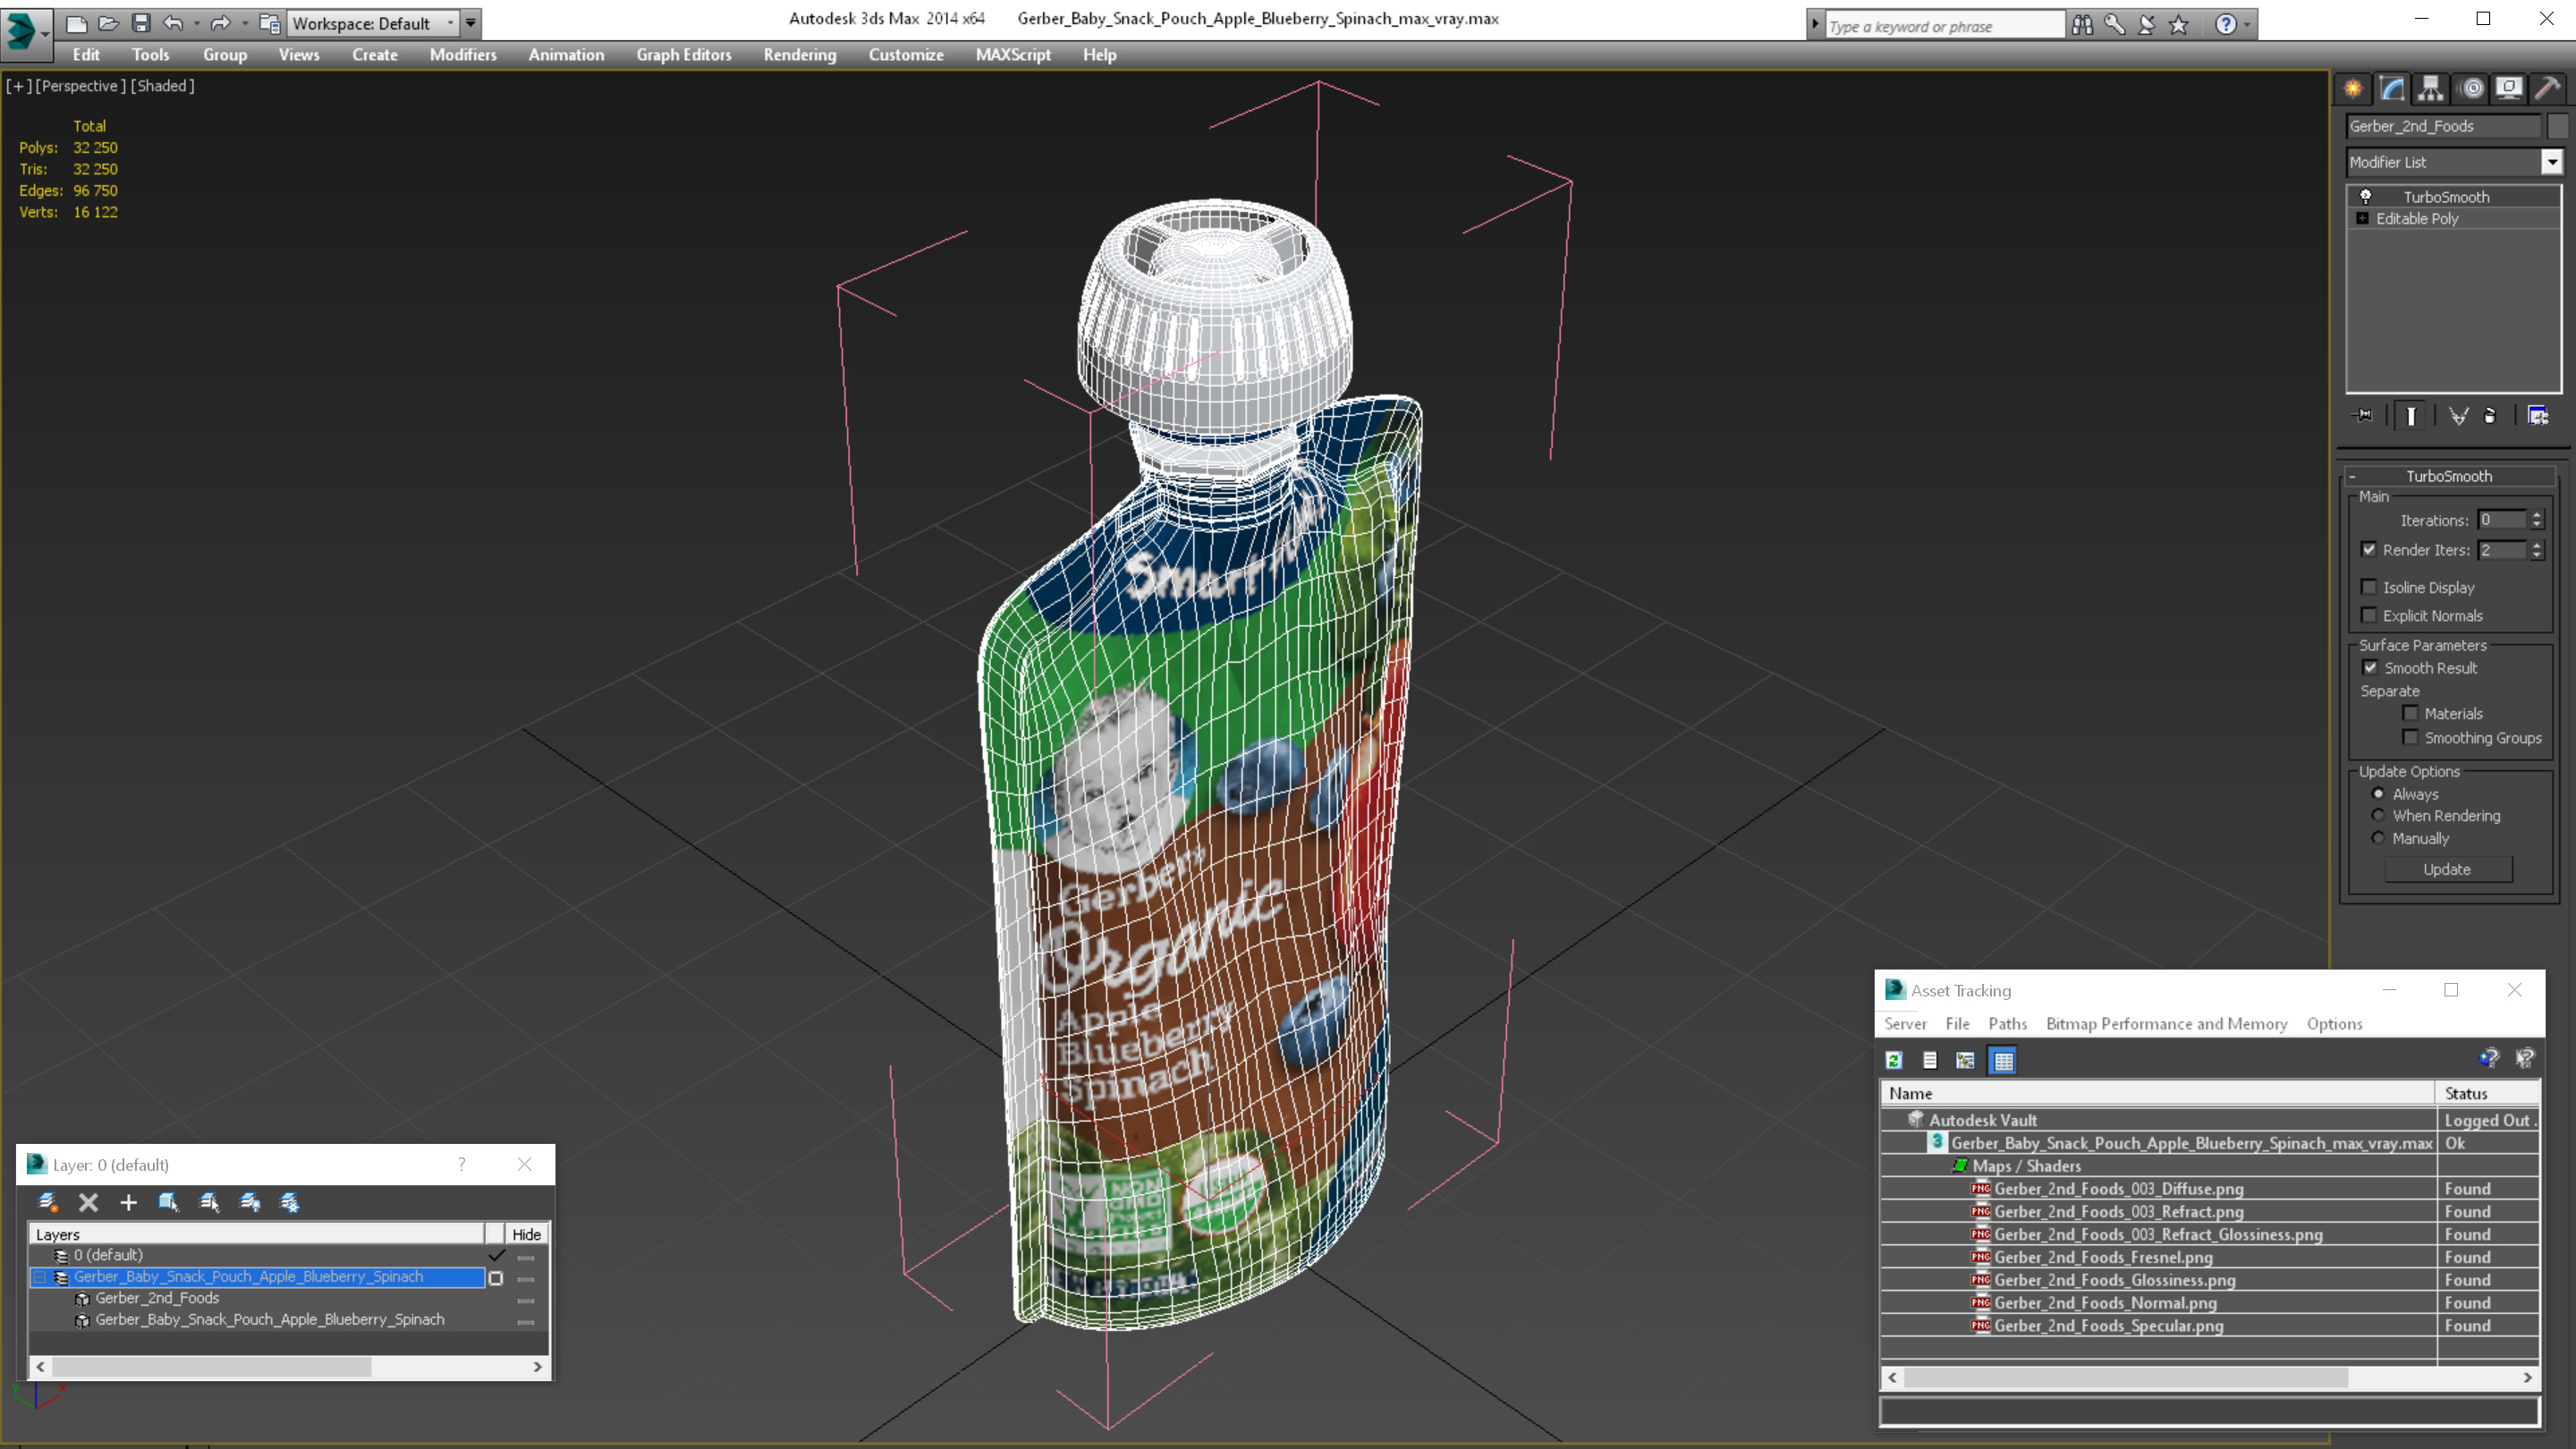Toggle Smooth Result checkbox

click(x=2370, y=668)
